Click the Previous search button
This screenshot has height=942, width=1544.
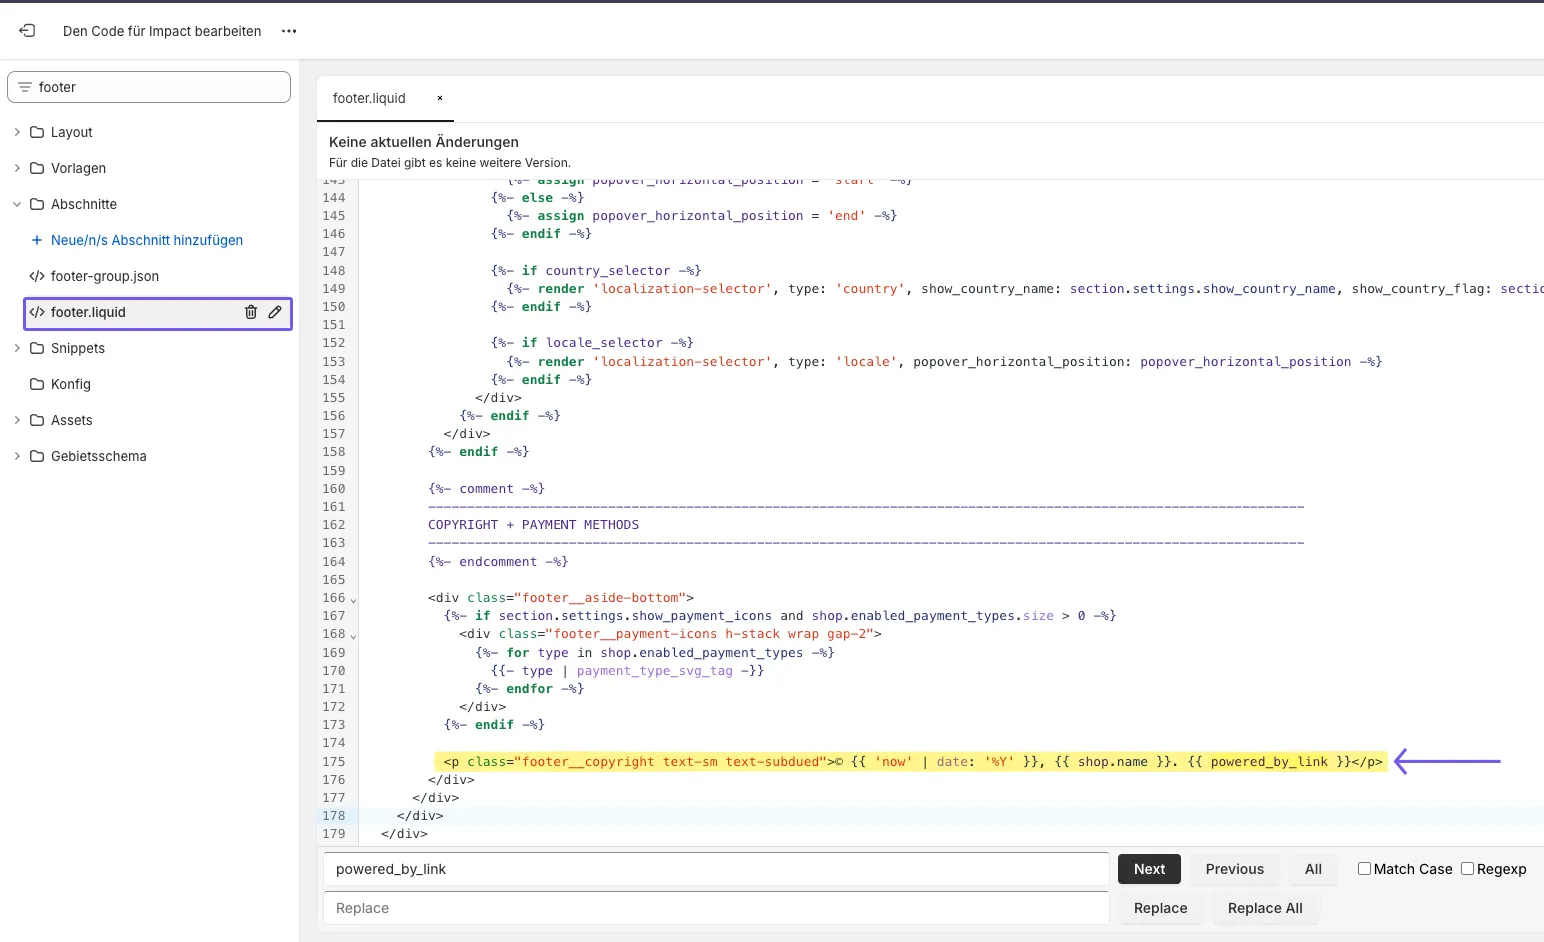click(x=1234, y=869)
